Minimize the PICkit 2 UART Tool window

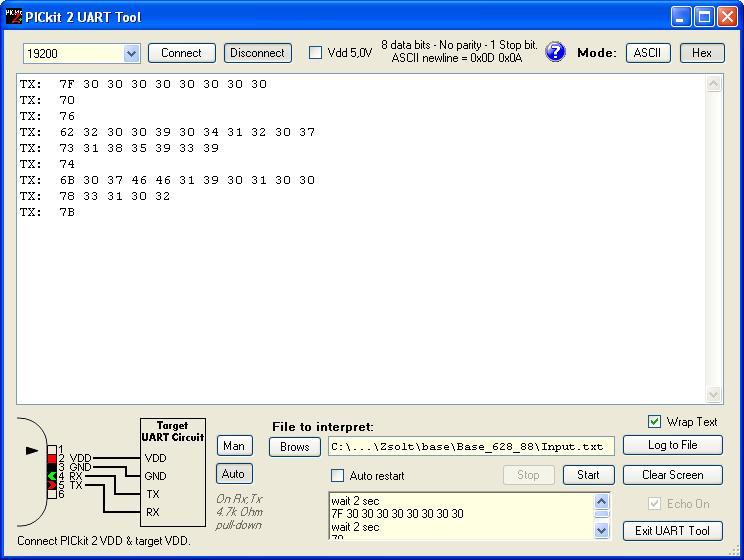click(x=680, y=17)
